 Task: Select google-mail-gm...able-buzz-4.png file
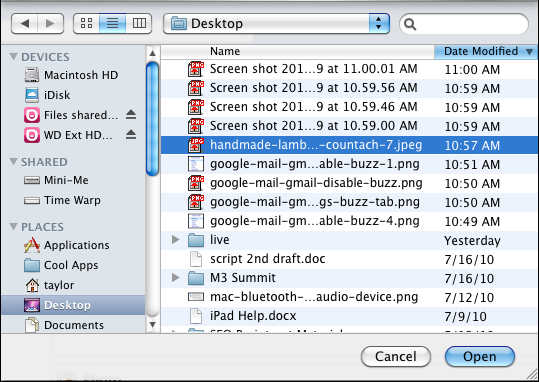click(x=350, y=221)
